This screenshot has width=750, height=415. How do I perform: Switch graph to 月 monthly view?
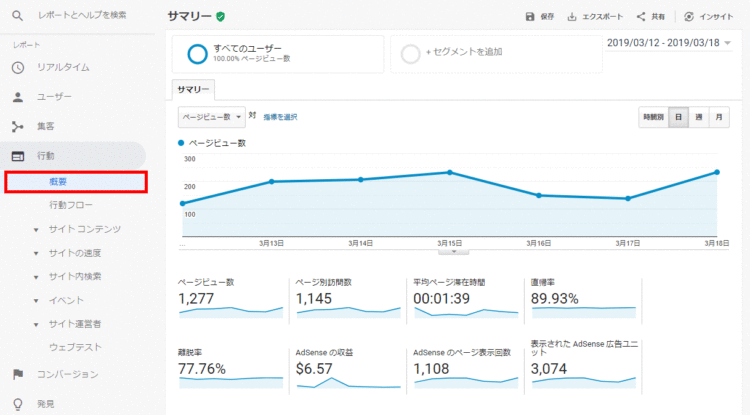coord(718,117)
